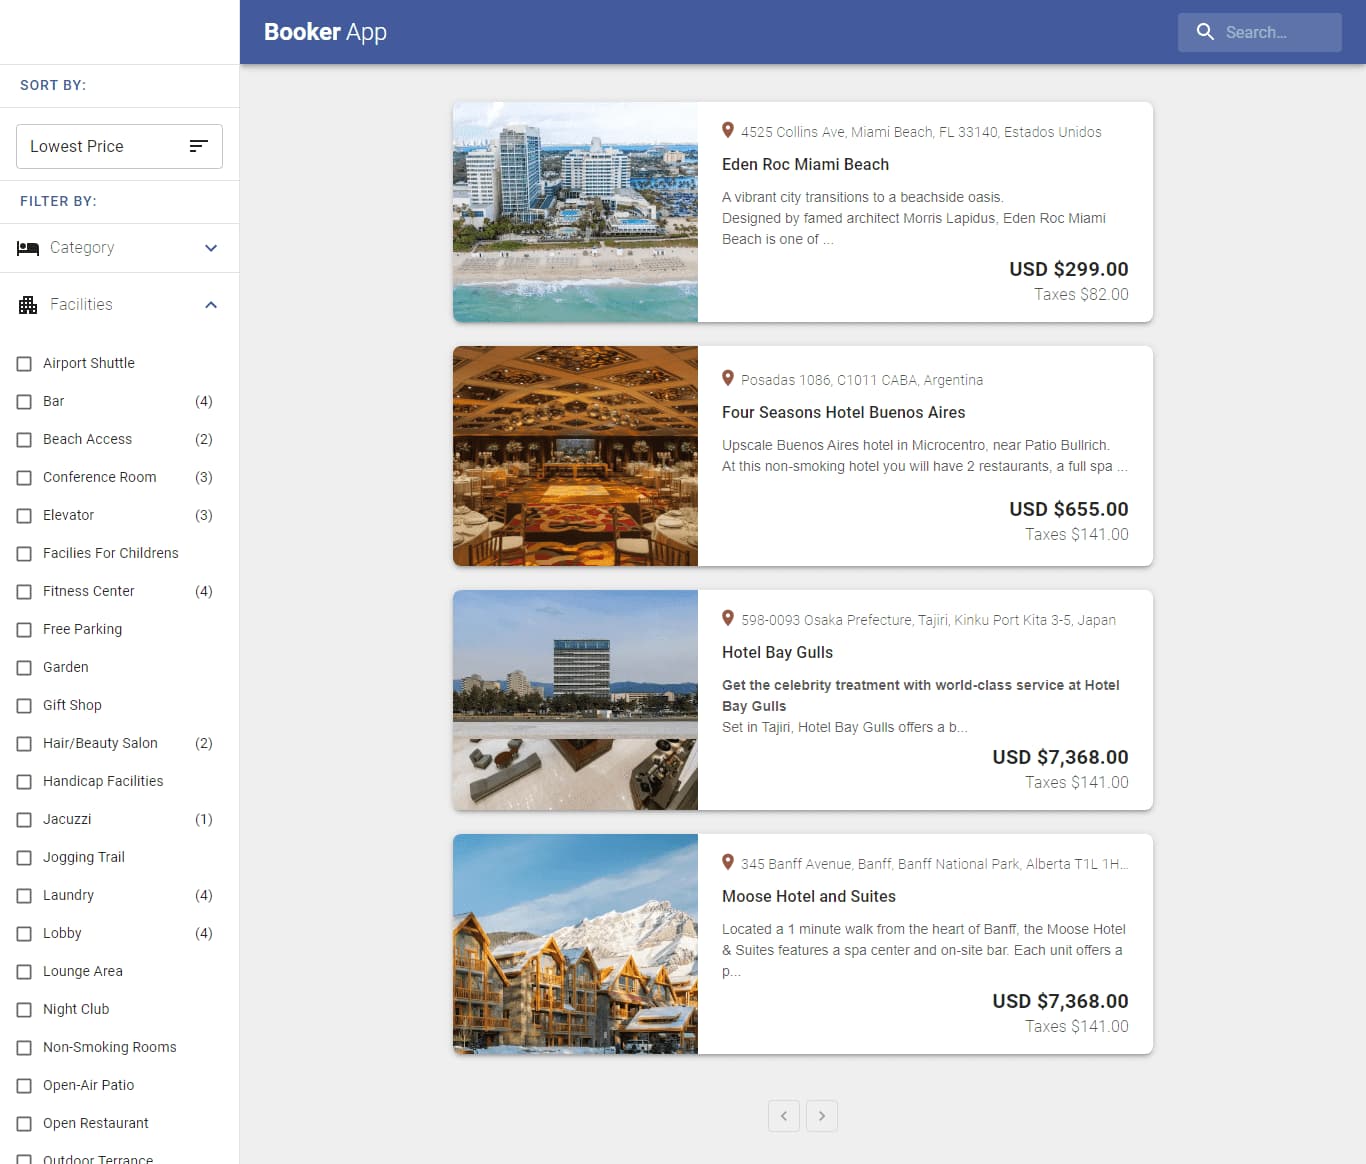
Task: Click the search magnifier icon
Action: click(1205, 32)
